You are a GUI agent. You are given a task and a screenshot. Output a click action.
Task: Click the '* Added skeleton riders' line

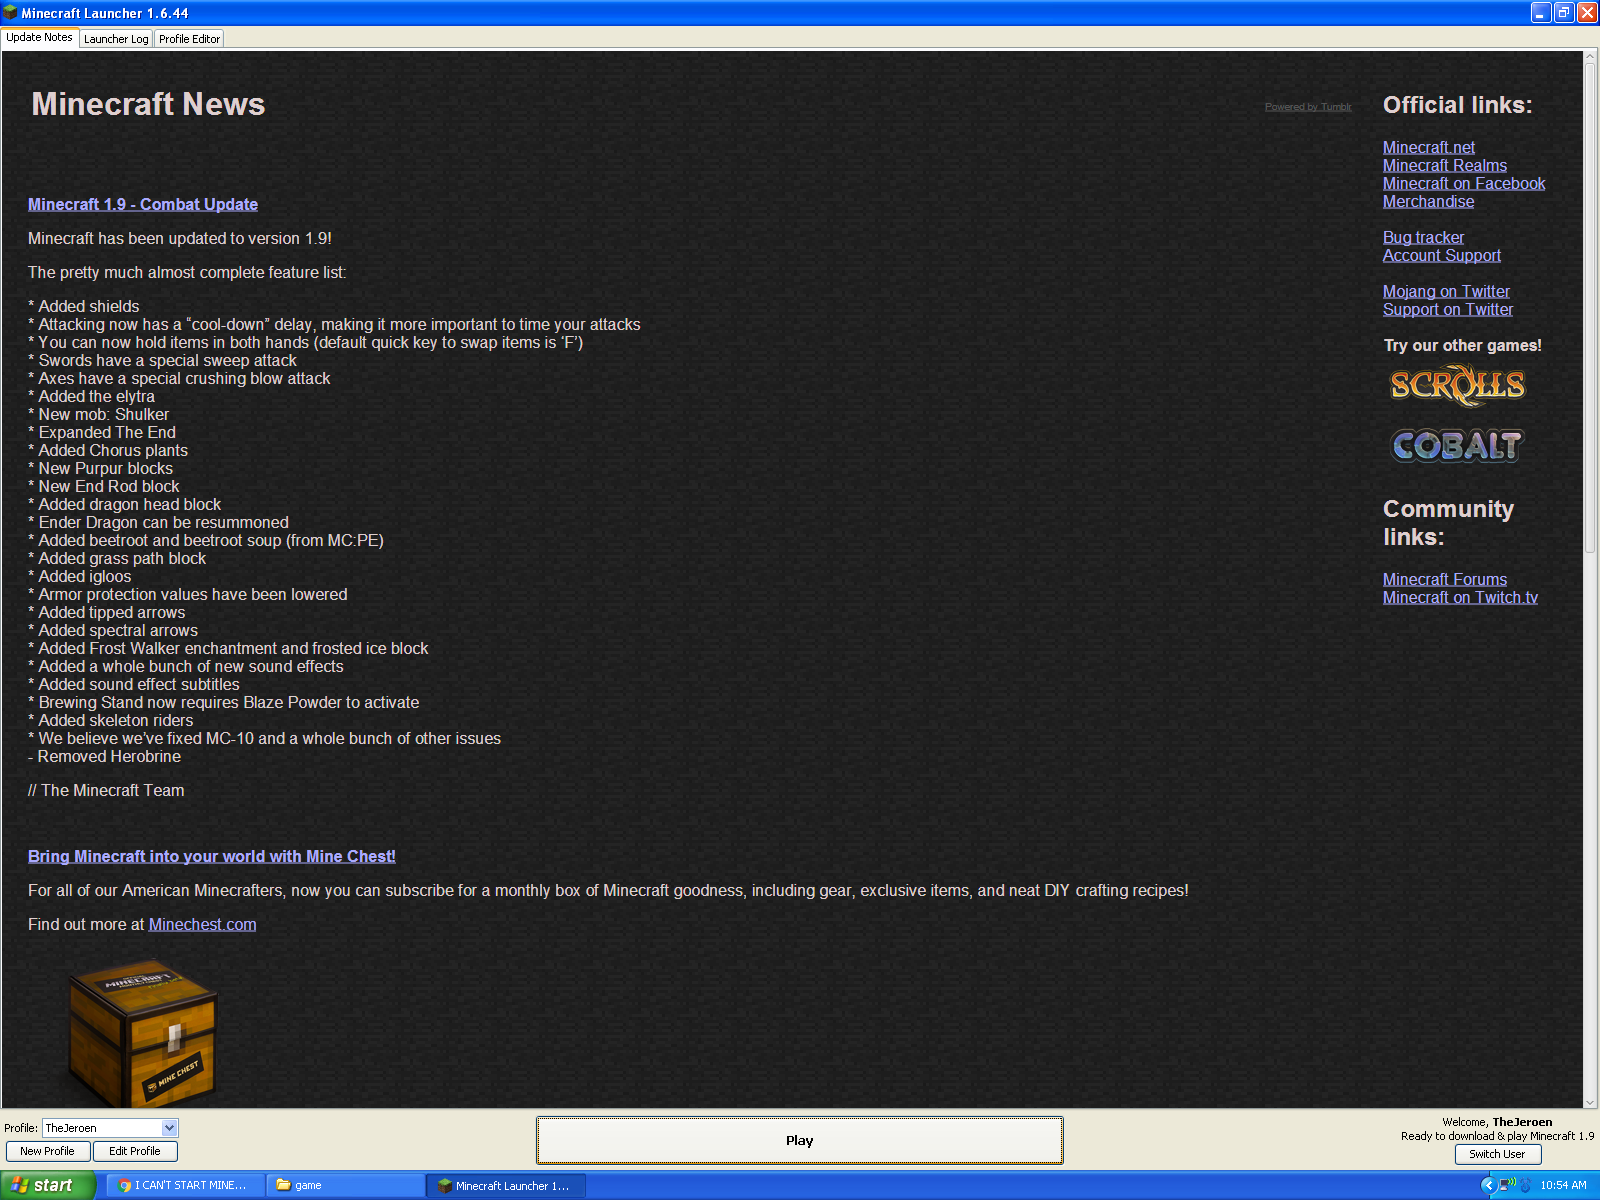pyautogui.click(x=111, y=720)
